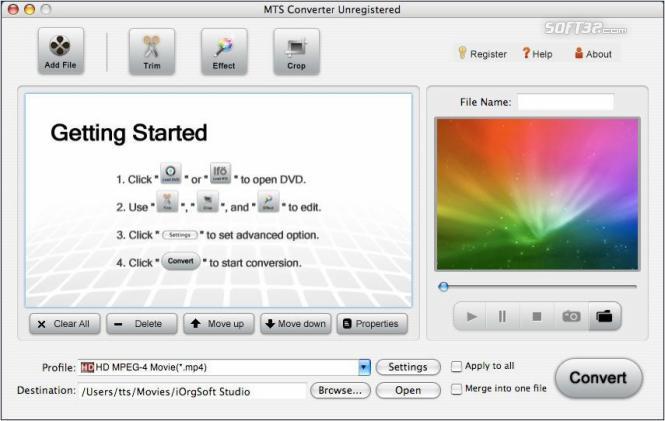Image resolution: width=665 pixels, height=421 pixels.
Task: Enable Merge into one file checkbox
Action: coord(456,389)
